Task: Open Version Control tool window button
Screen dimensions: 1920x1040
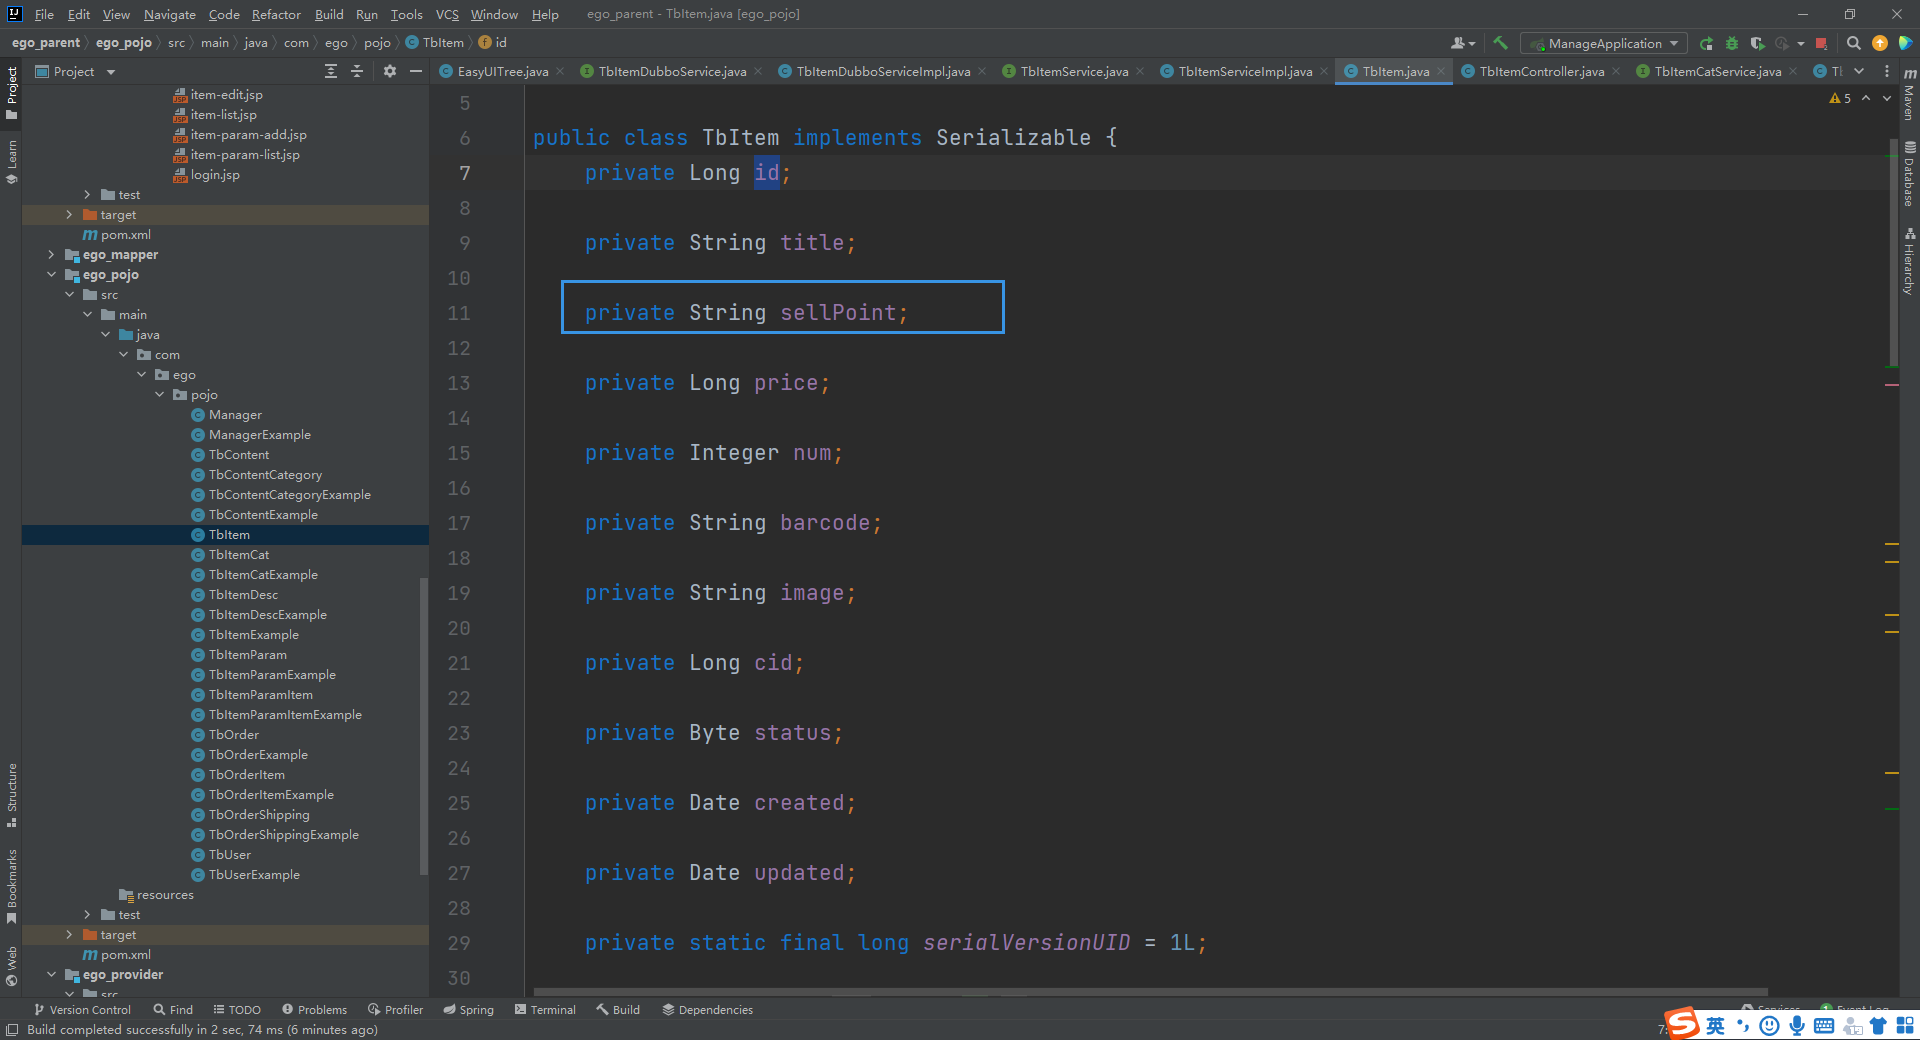Action: point(82,1009)
